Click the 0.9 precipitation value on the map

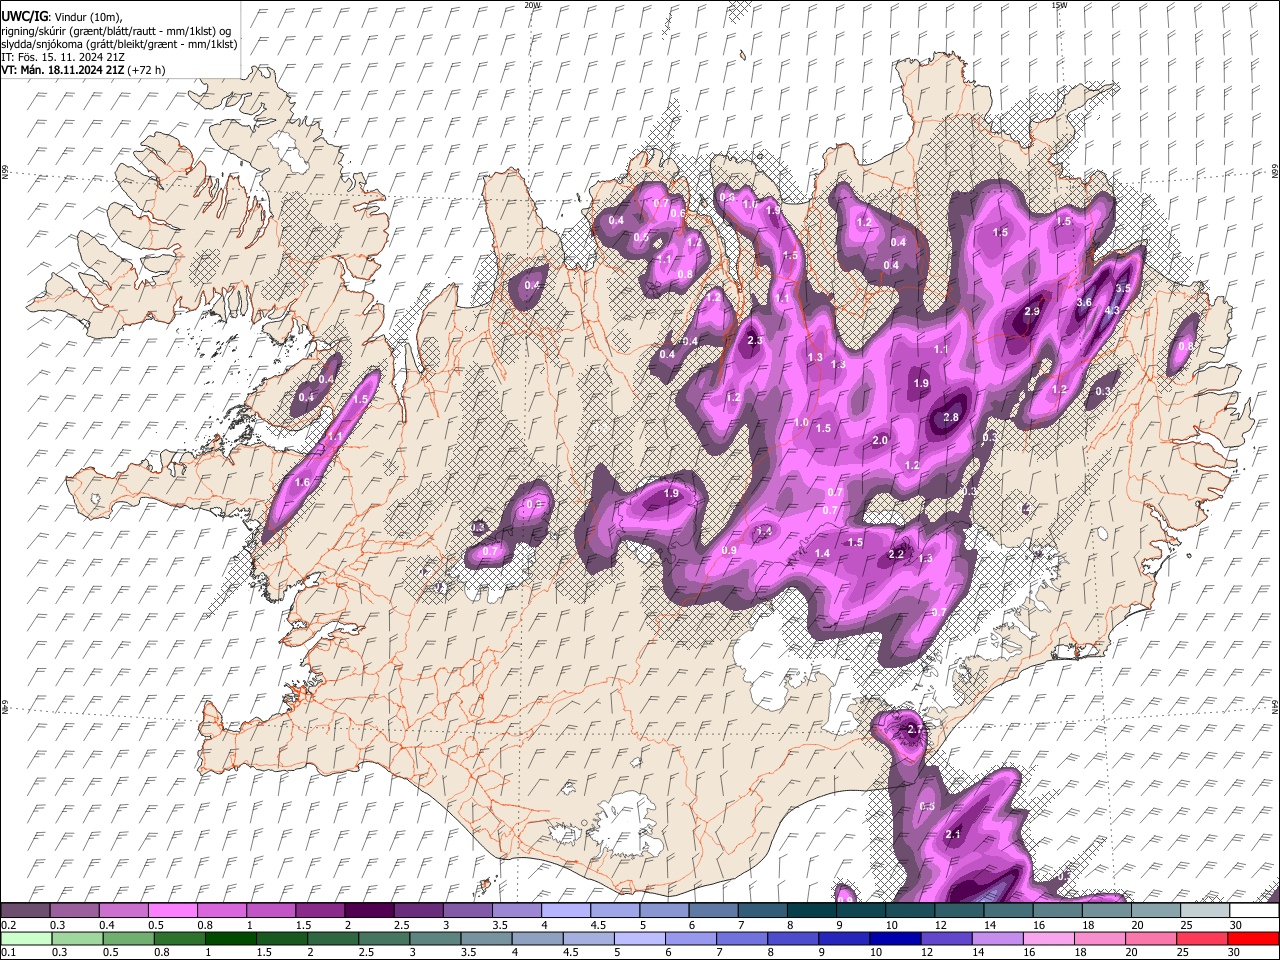pos(729,551)
